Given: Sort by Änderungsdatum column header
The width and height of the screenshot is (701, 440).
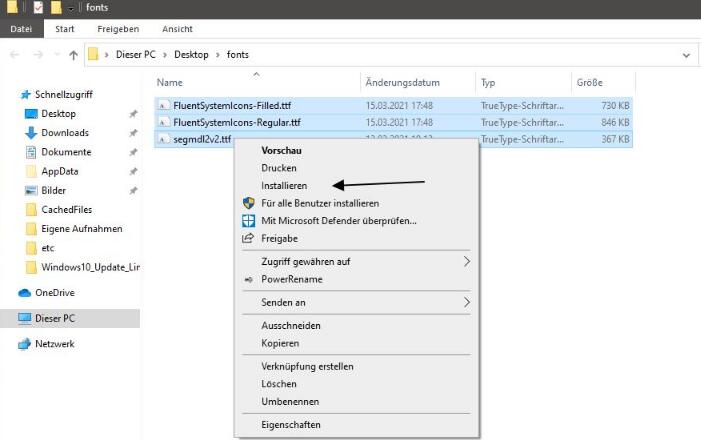Looking at the screenshot, I should click(402, 83).
